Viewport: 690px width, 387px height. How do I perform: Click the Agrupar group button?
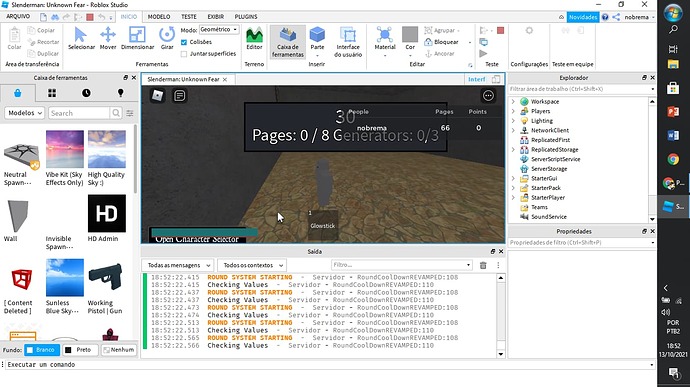441,30
